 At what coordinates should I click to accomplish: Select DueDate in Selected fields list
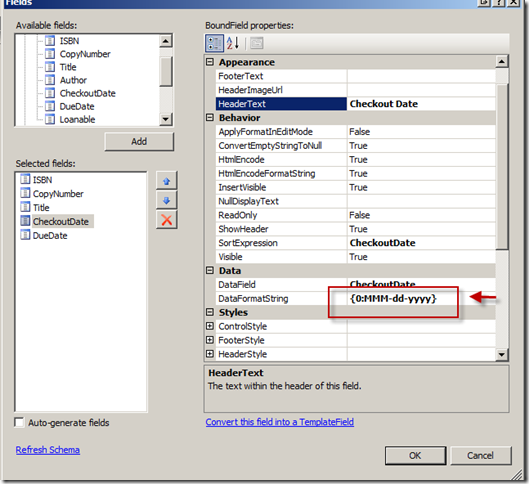(50, 235)
